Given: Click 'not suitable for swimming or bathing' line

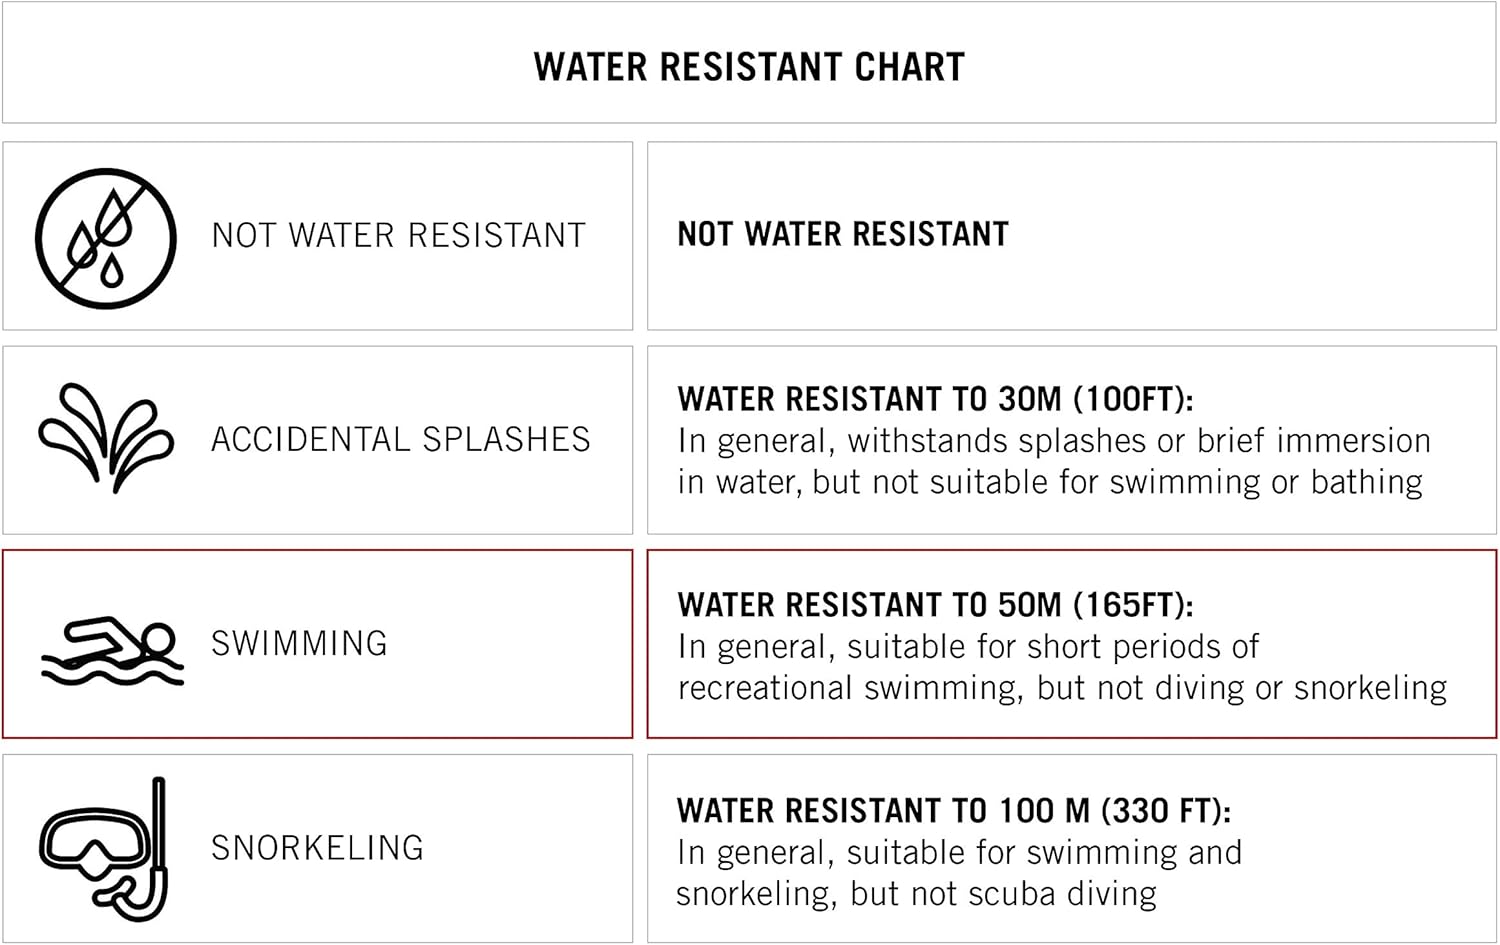Looking at the screenshot, I should (x=1050, y=482).
